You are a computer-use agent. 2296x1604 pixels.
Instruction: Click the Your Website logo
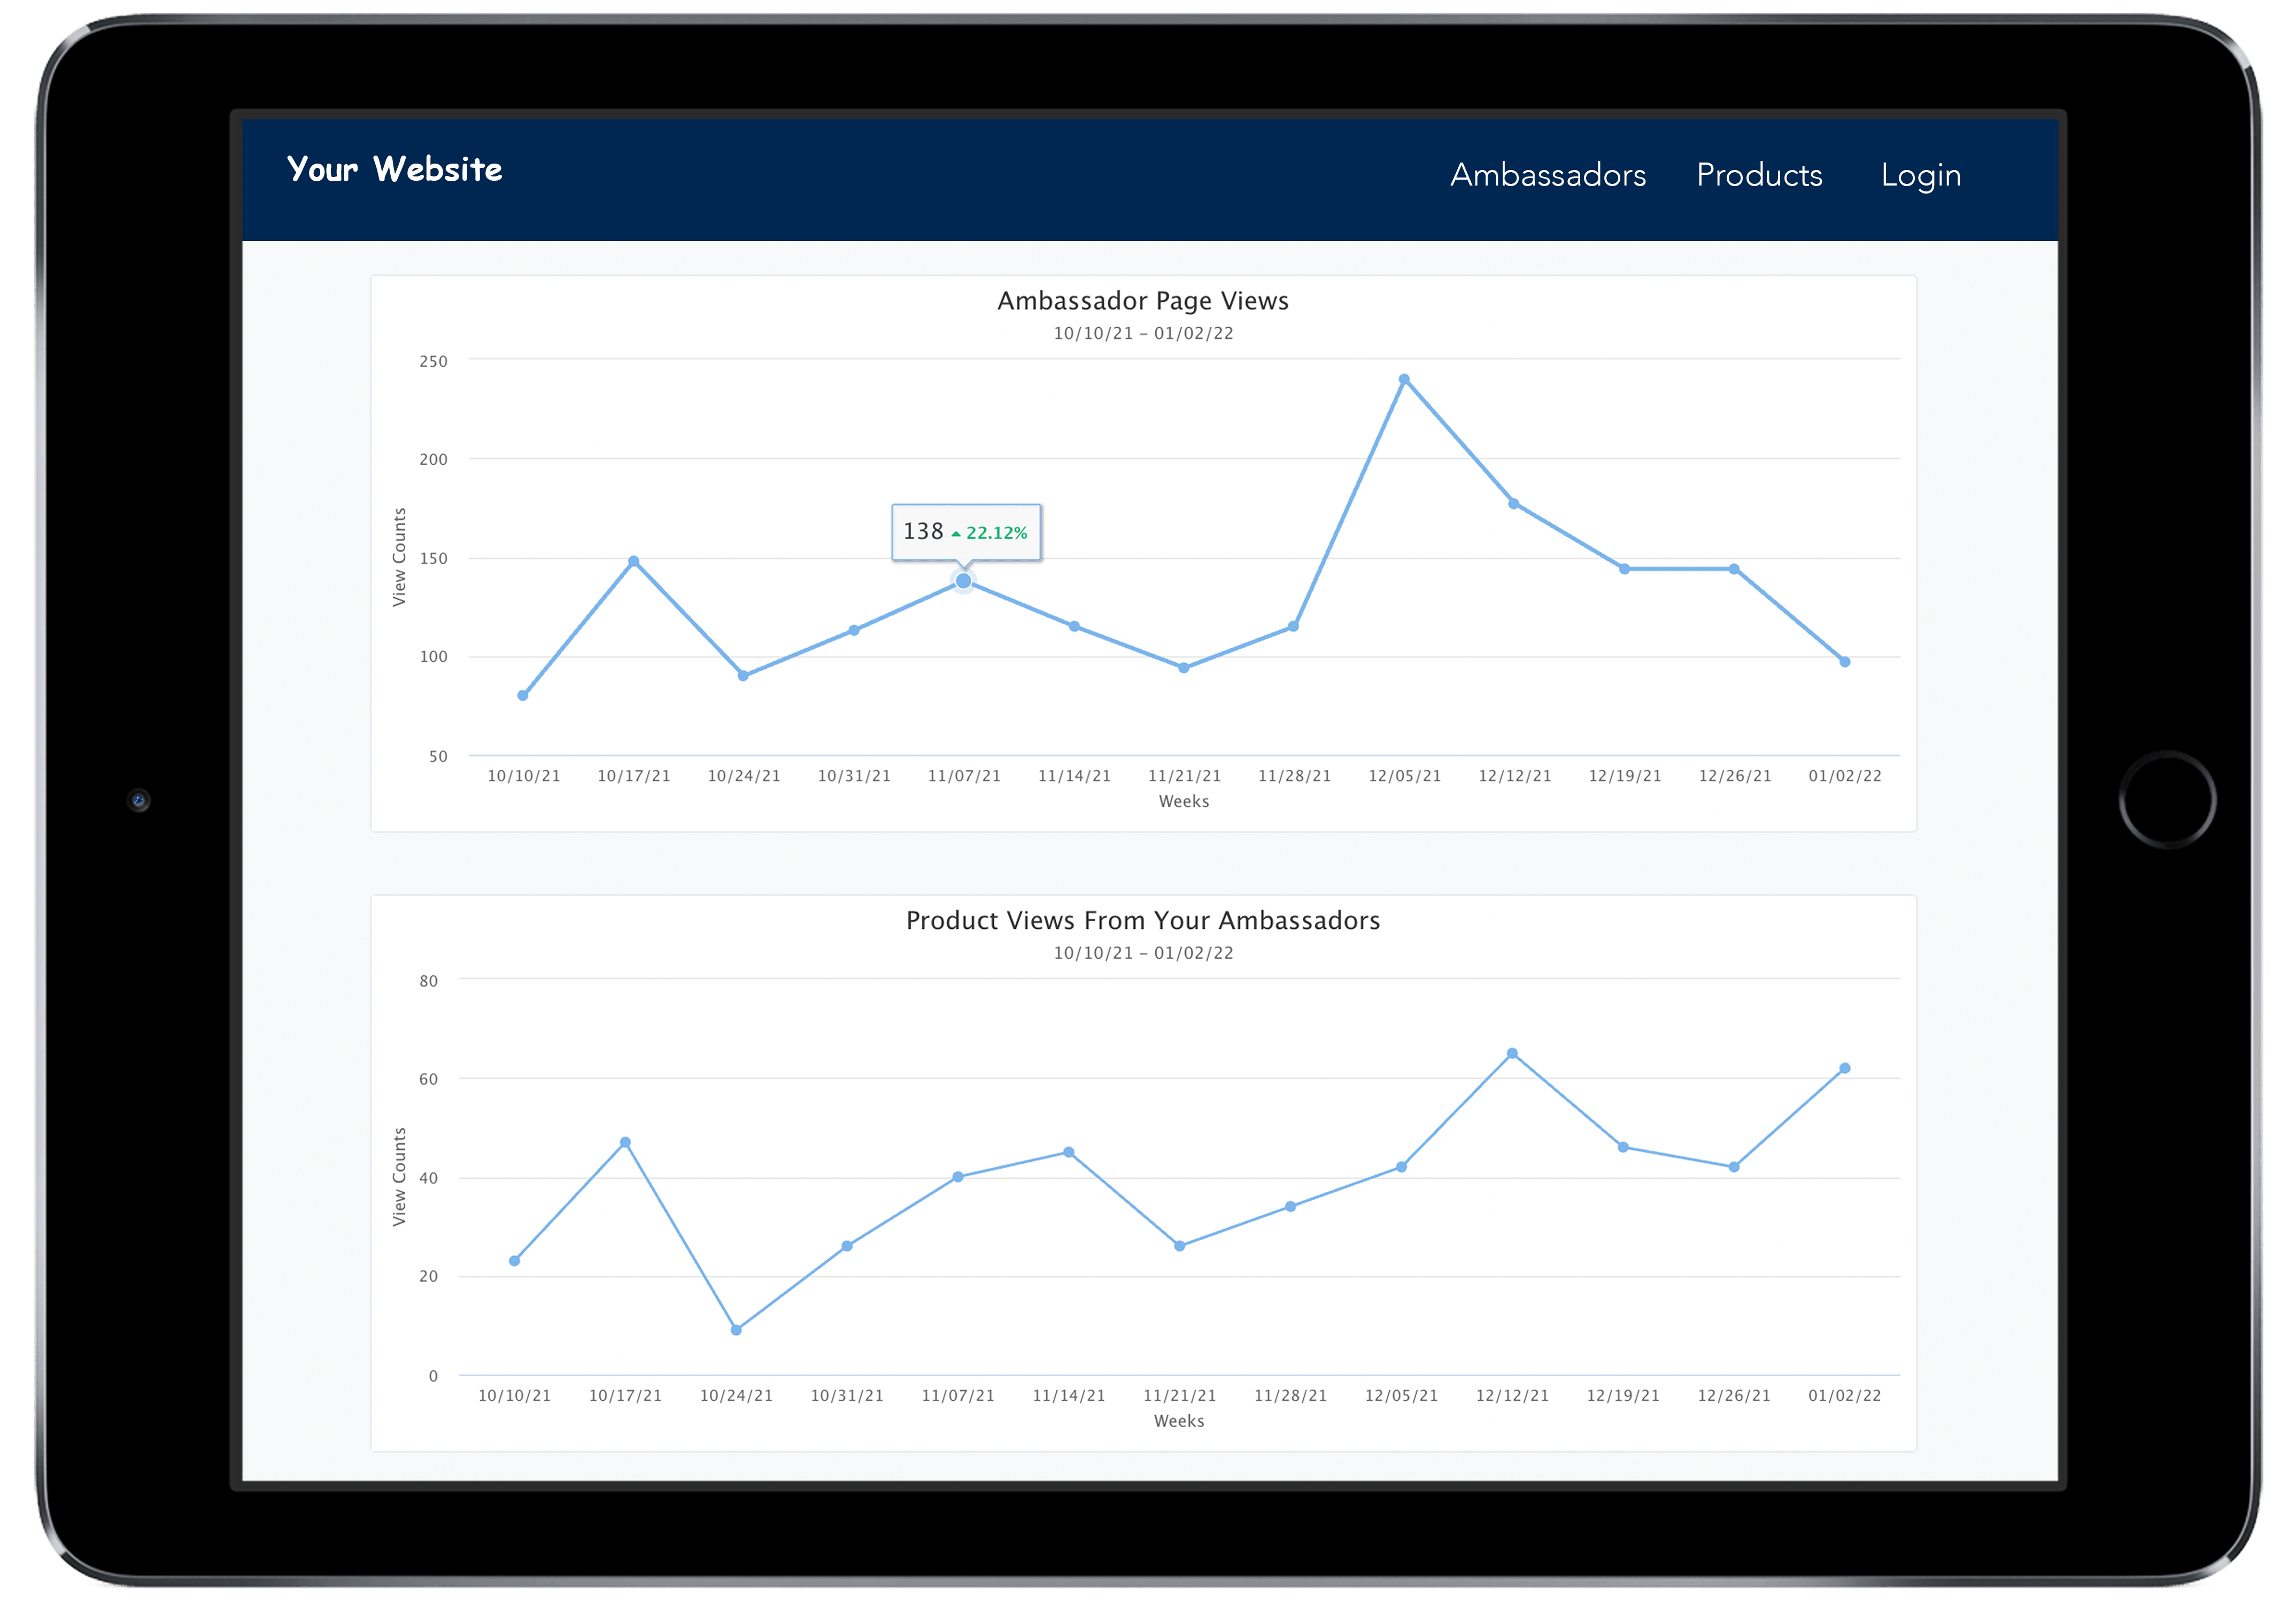pos(394,169)
